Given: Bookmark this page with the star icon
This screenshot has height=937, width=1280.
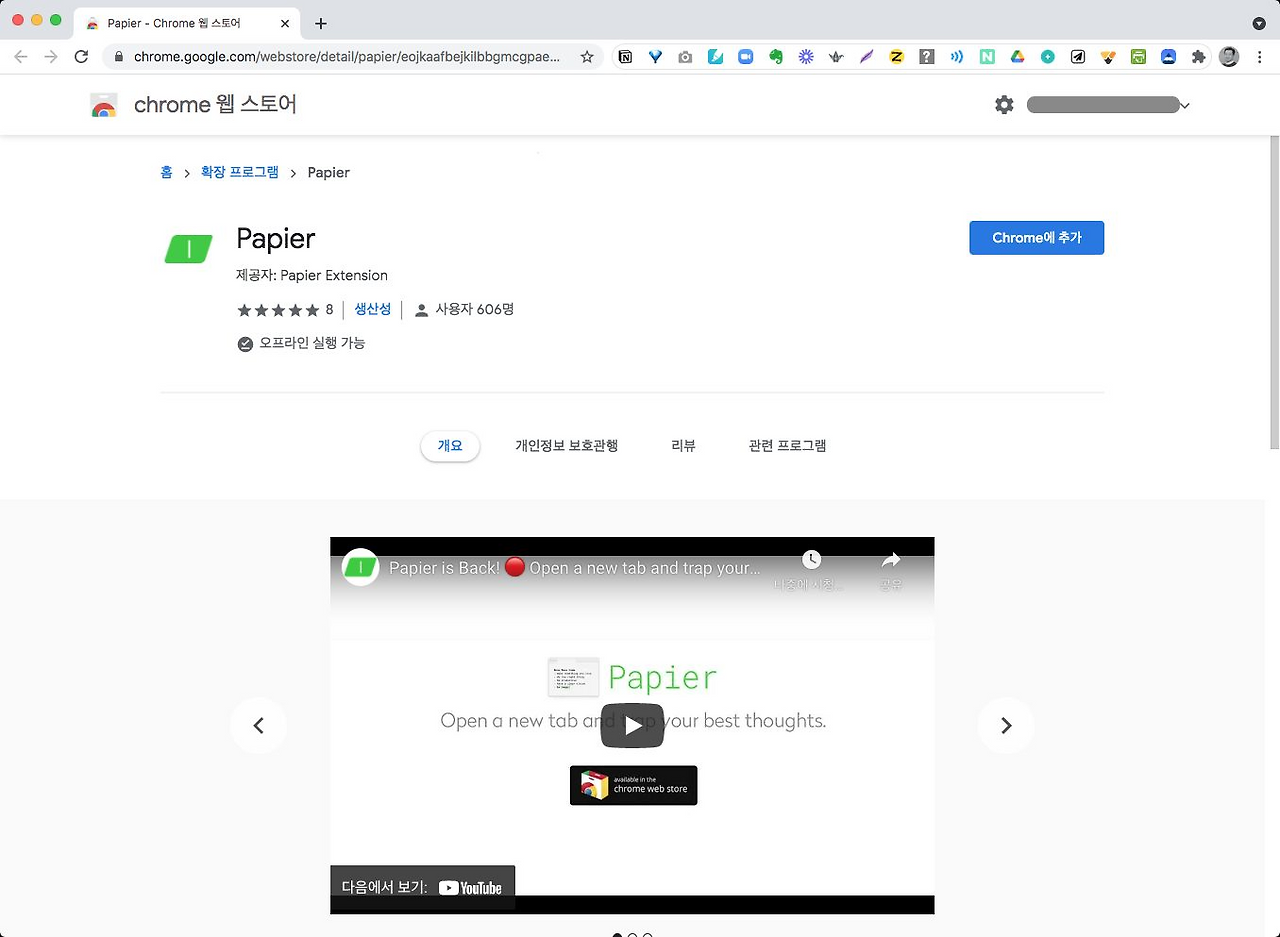Looking at the screenshot, I should (x=587, y=57).
